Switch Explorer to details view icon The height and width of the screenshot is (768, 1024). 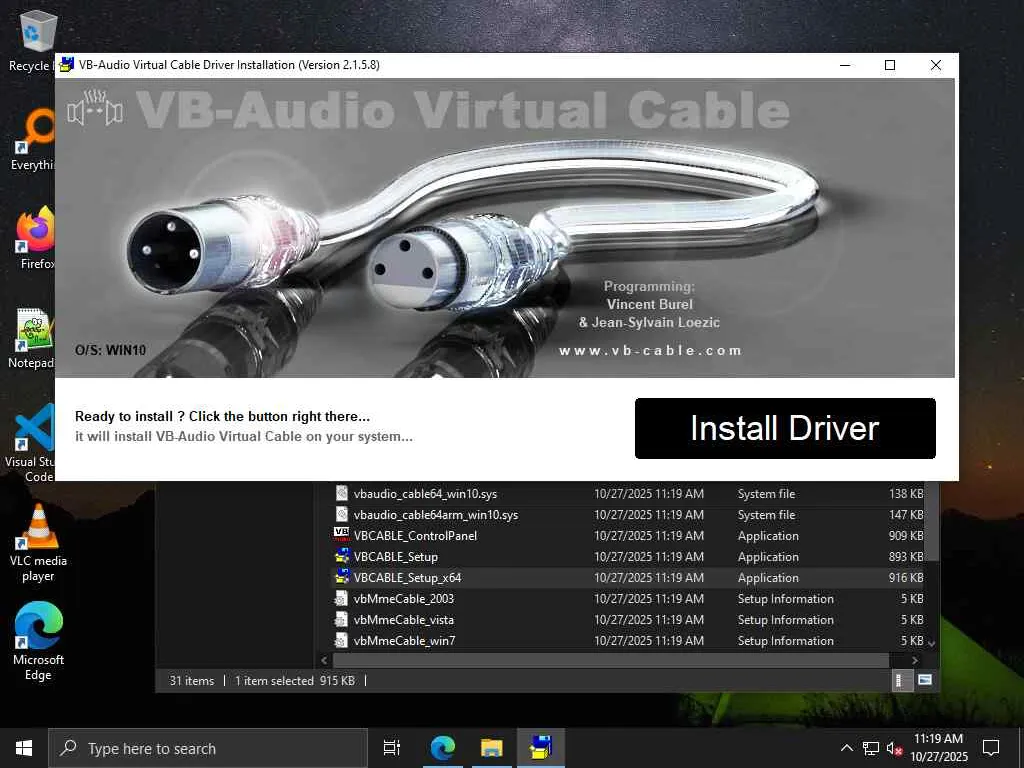point(901,680)
